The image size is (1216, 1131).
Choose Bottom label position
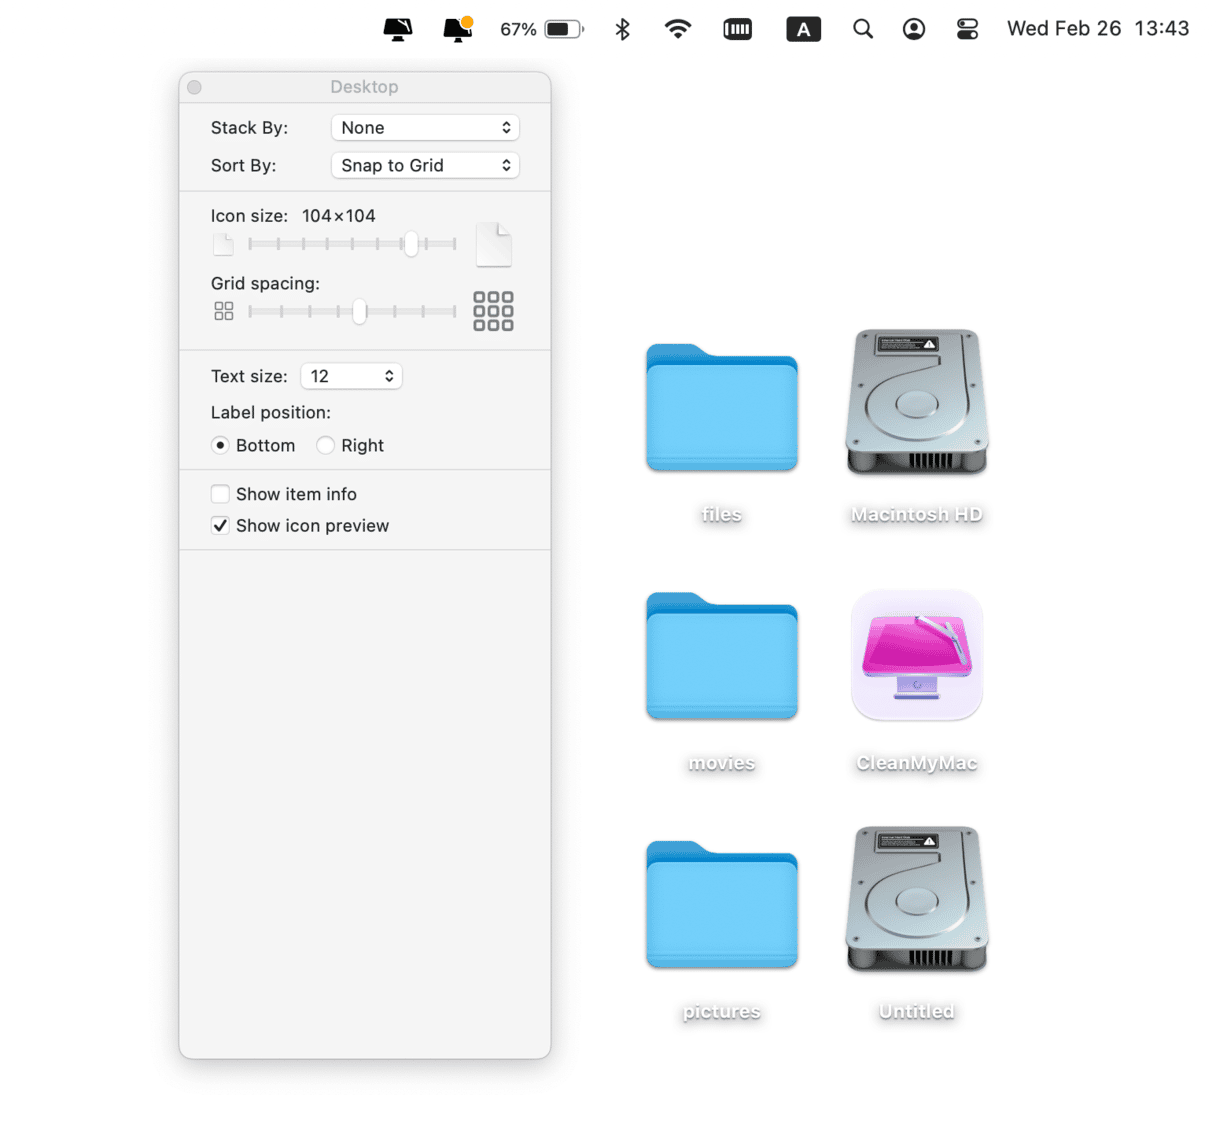point(220,446)
